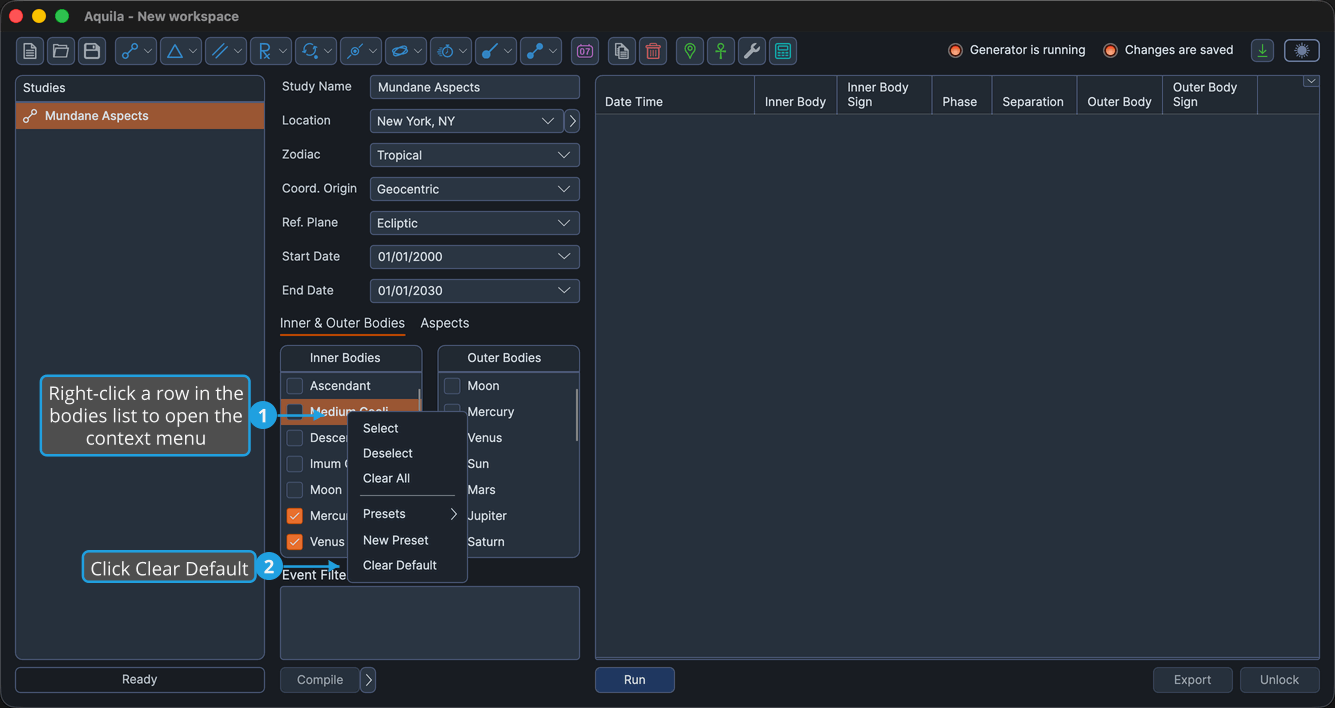
Task: Delete study with the red trash icon
Action: (653, 51)
